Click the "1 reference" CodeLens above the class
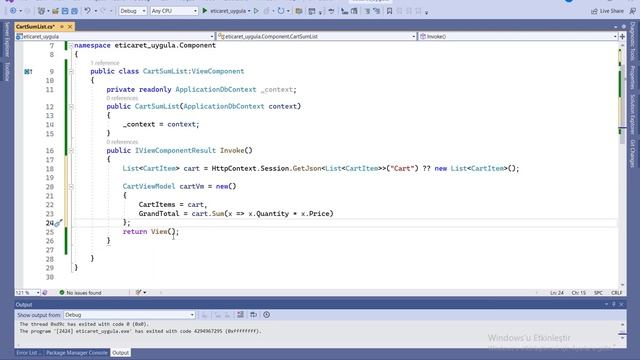The width and height of the screenshot is (640, 360). point(105,63)
